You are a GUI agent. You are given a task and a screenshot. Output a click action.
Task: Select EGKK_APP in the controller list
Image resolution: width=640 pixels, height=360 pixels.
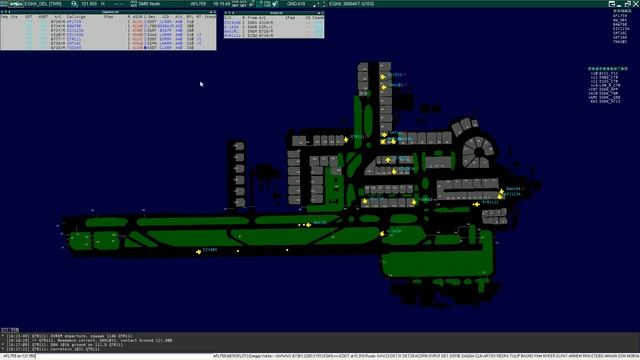pyautogui.click(x=605, y=89)
